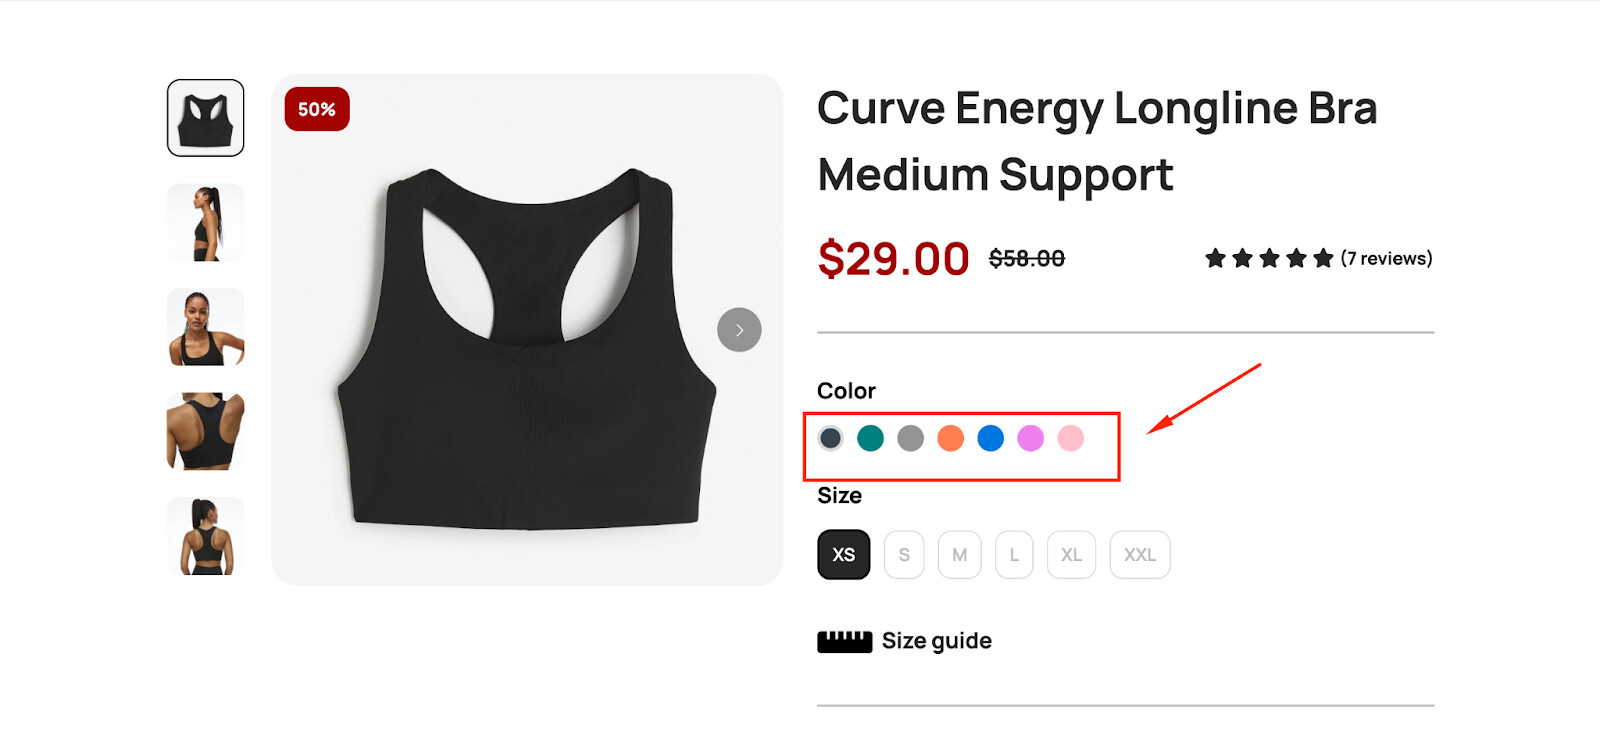The image size is (1600, 733).
Task: Choose size XL
Action: pyautogui.click(x=1071, y=555)
